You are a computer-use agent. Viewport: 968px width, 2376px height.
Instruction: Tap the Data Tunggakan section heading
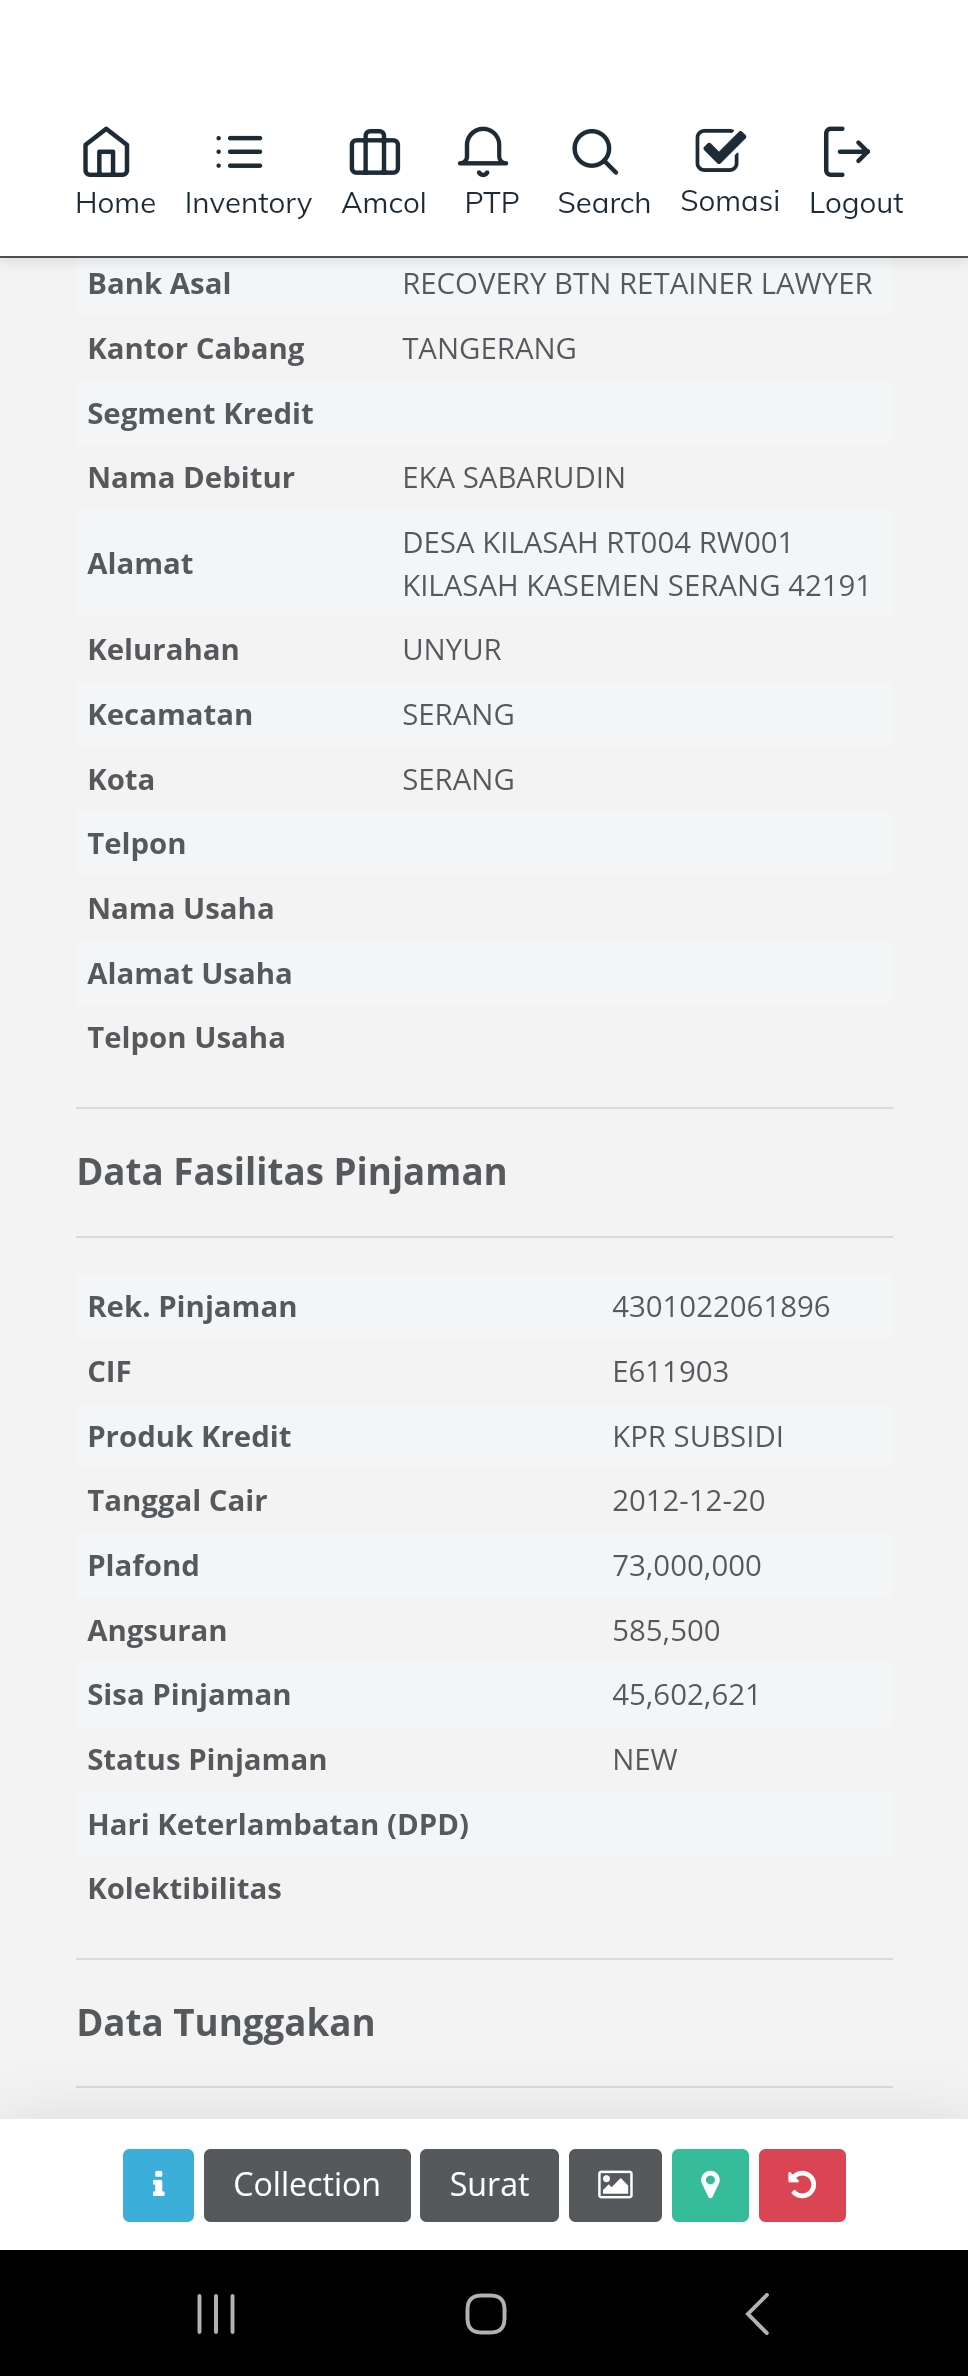click(x=226, y=2022)
